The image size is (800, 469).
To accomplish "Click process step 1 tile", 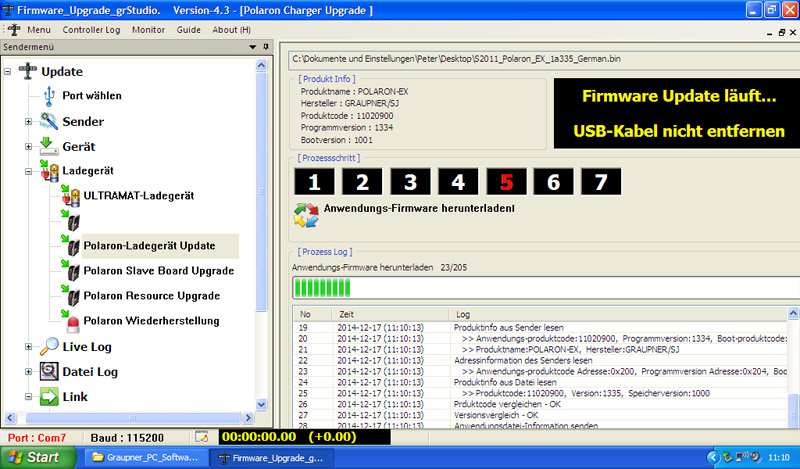I will [x=314, y=182].
